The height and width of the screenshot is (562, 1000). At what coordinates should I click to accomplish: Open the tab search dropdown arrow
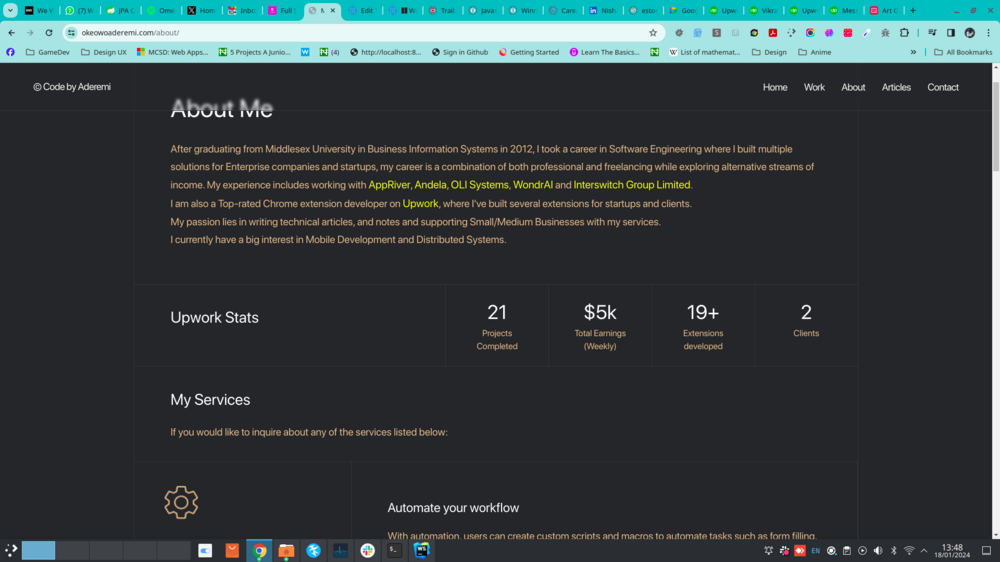10,10
